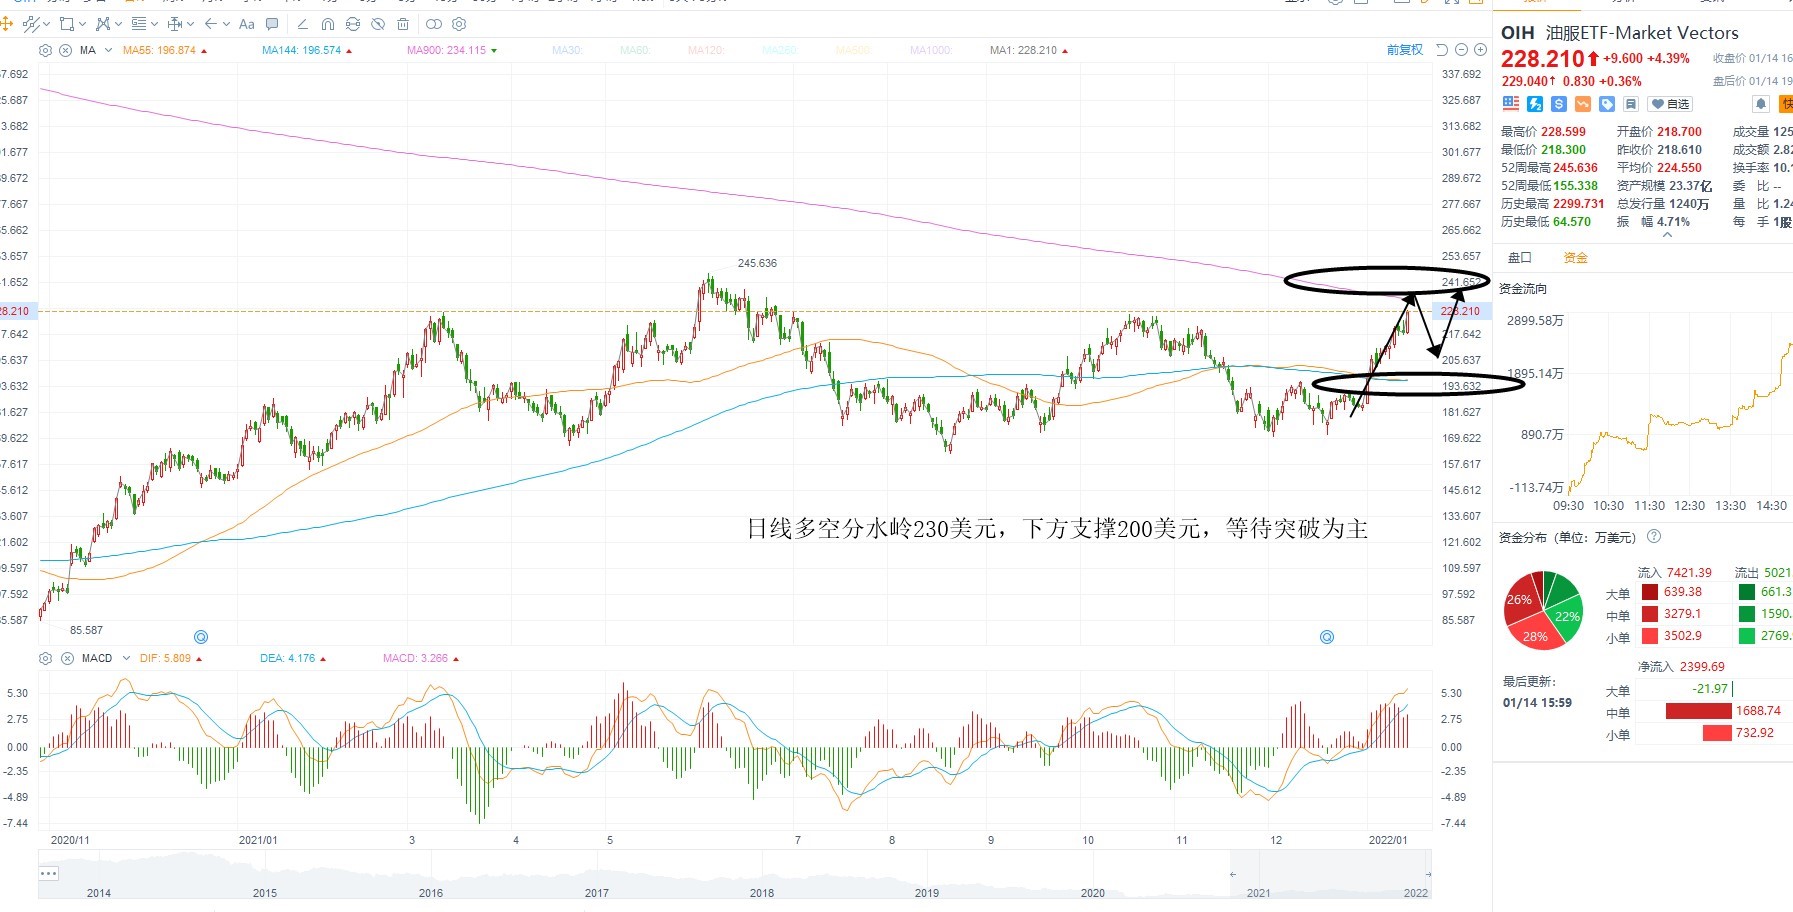The image size is (1793, 912).
Task: Toggle the MA55 line legend
Action: coord(160,50)
